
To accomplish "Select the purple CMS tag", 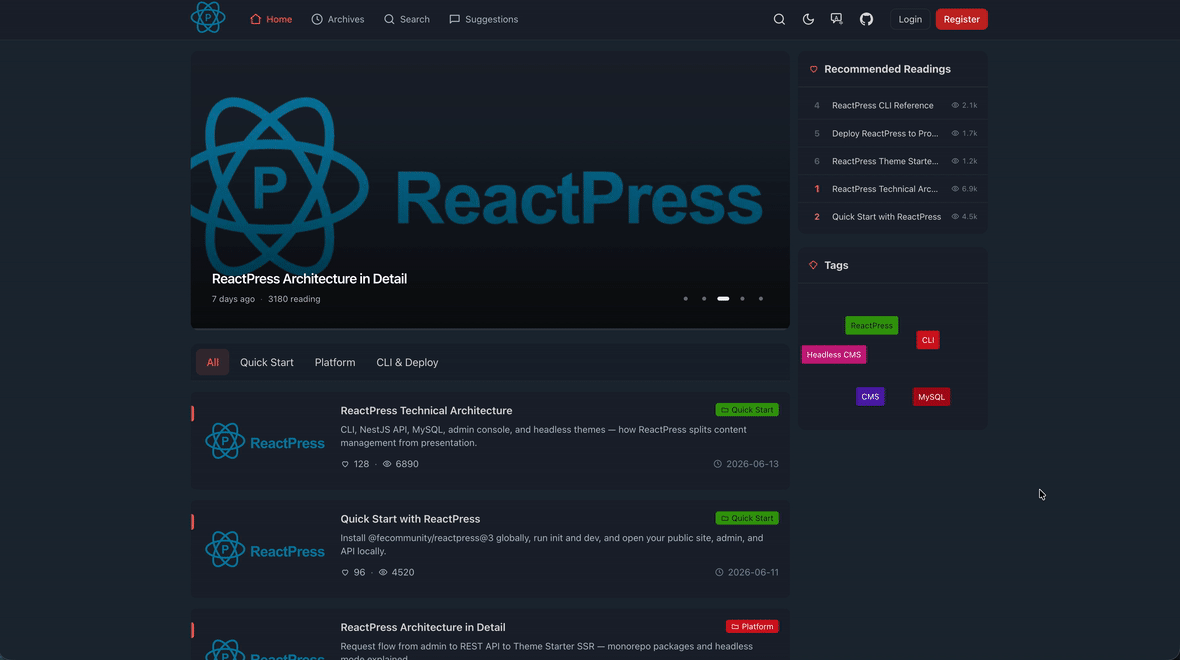I will click(870, 397).
